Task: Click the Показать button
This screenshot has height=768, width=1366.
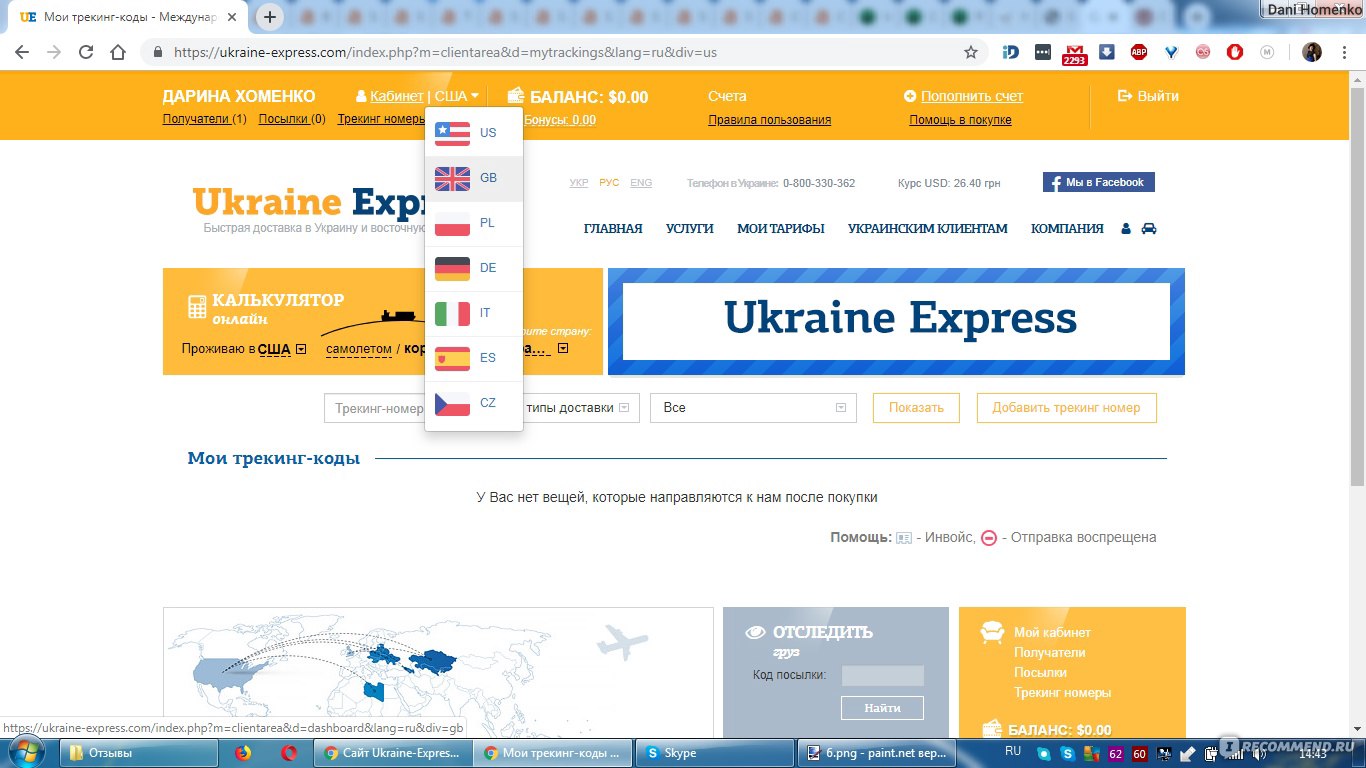Action: (x=916, y=408)
